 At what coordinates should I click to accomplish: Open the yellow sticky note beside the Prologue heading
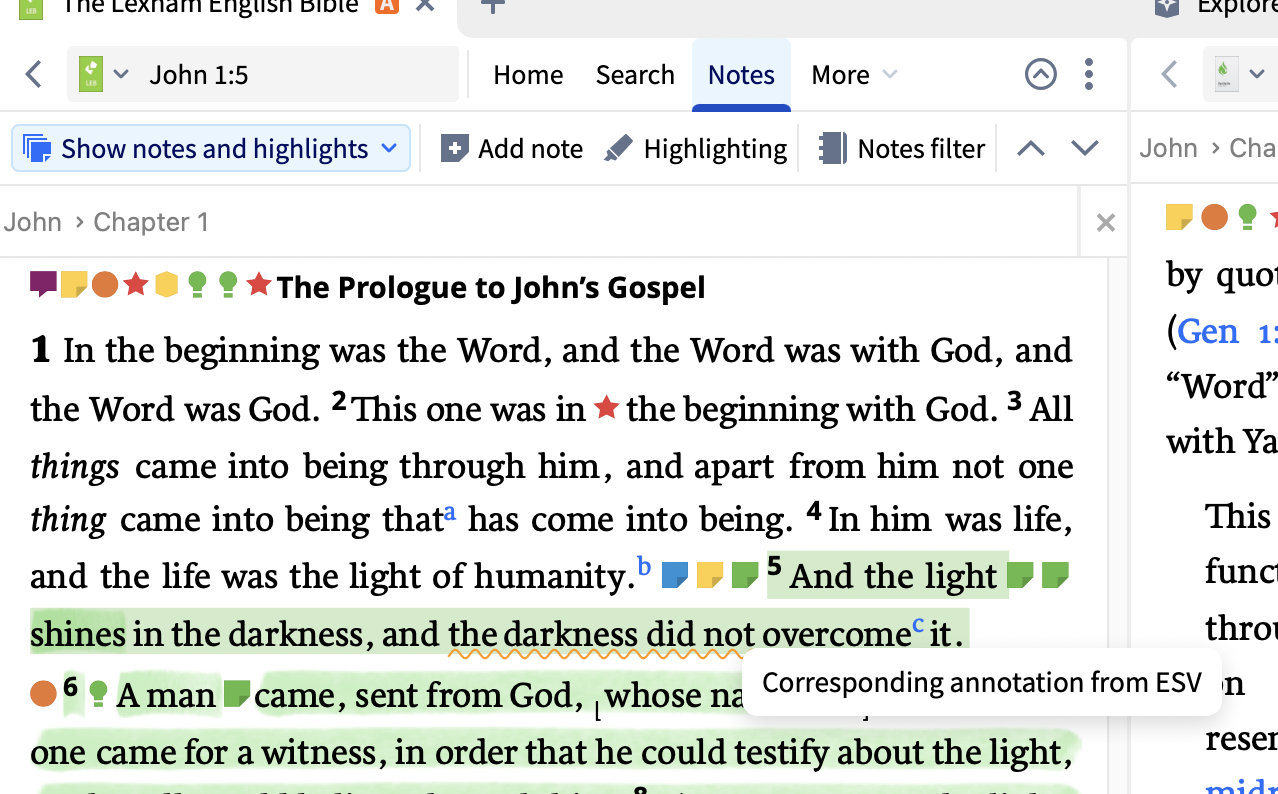(x=74, y=285)
